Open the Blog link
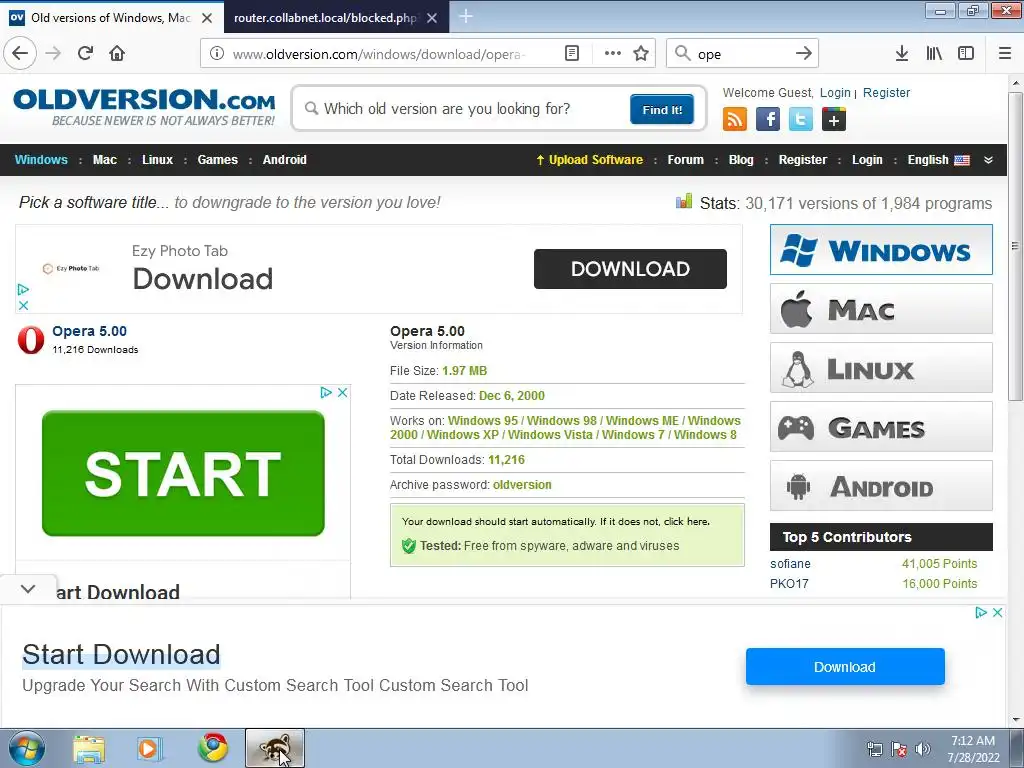The width and height of the screenshot is (1024, 768). coord(741,160)
